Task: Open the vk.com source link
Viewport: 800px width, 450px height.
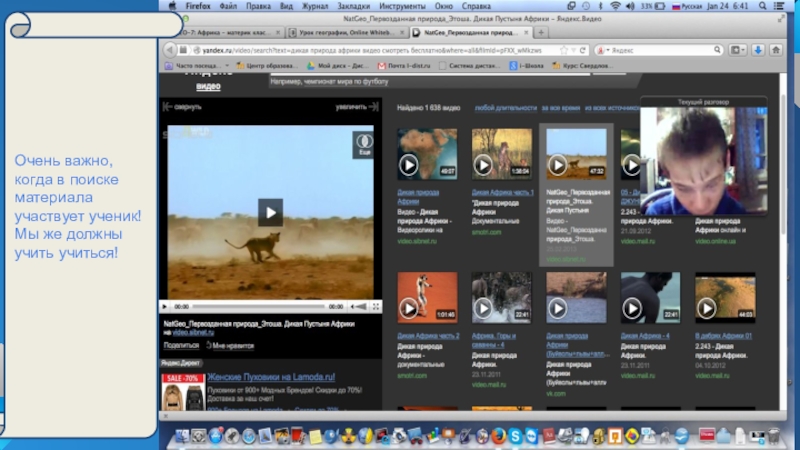Action: (x=556, y=394)
